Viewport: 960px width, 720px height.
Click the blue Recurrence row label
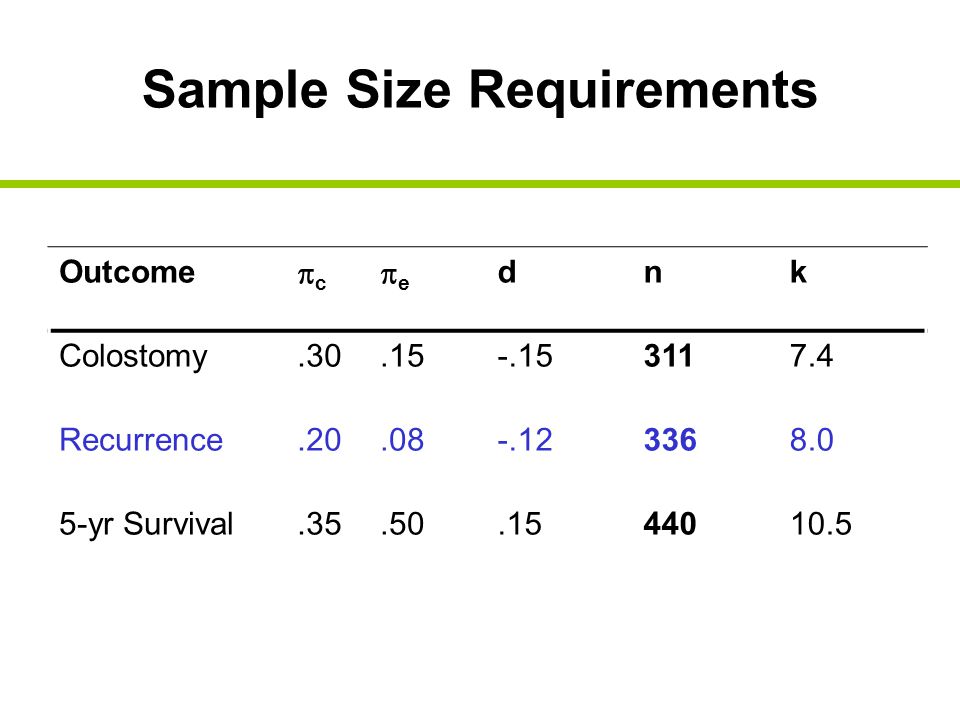point(141,440)
